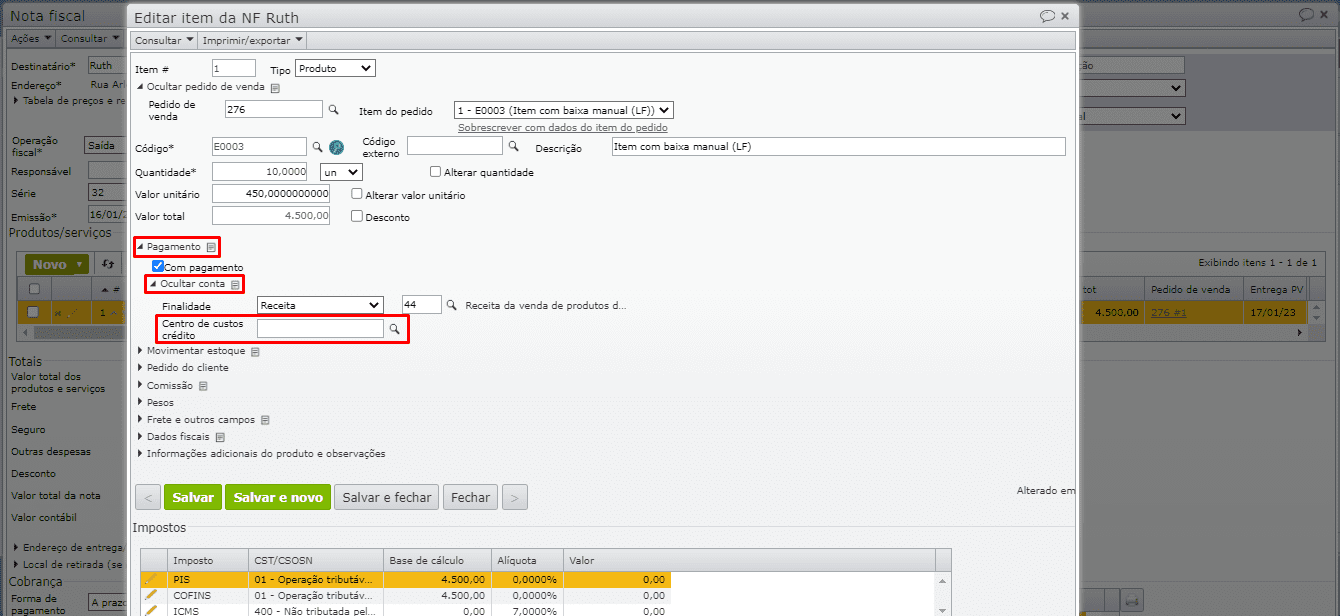Open unit dropdown showing un

341,172
